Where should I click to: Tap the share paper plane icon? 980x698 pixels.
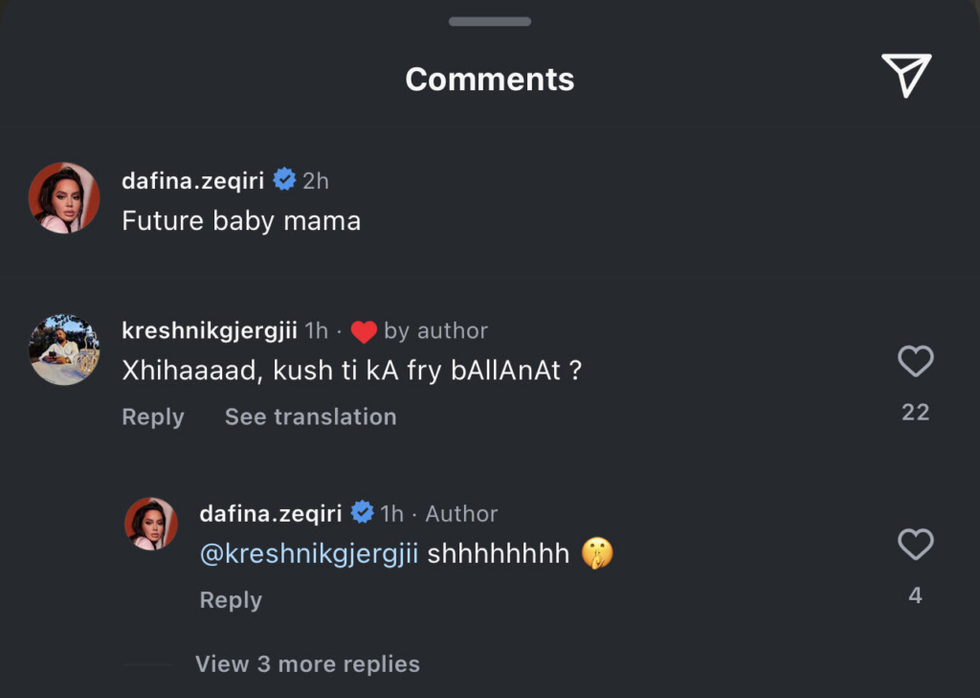coord(906,76)
